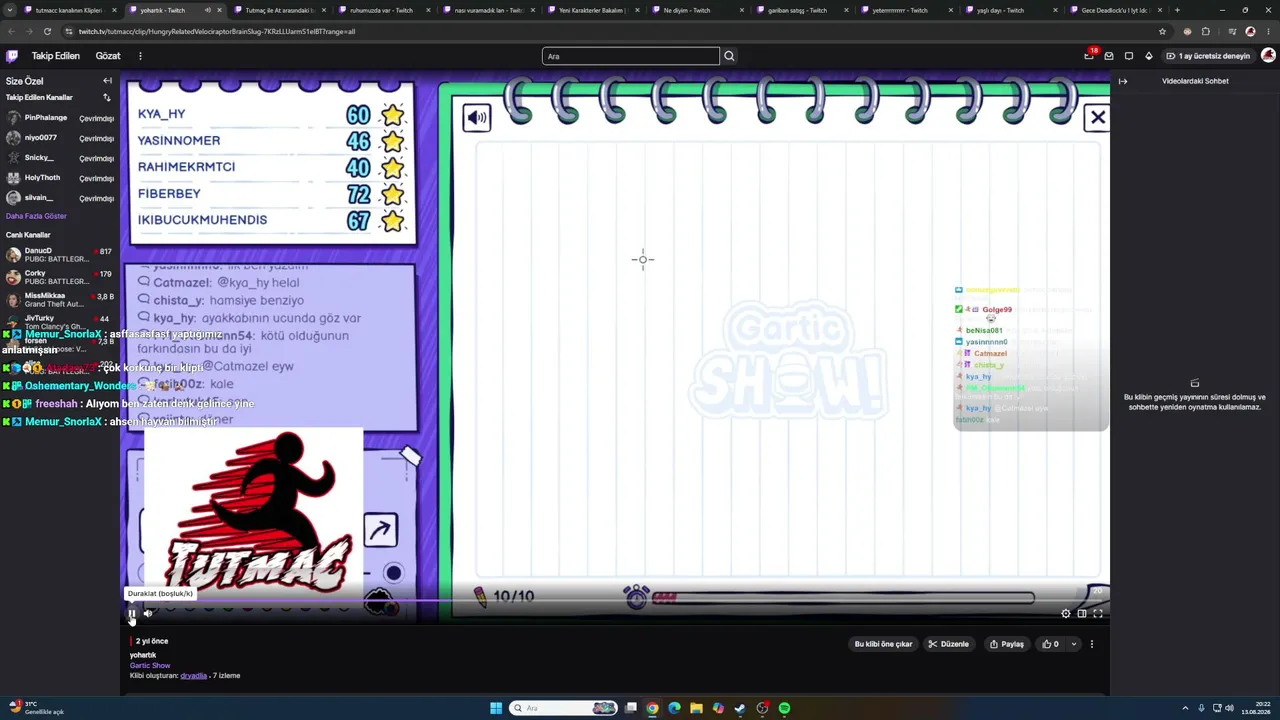The image size is (1280, 720).
Task: Click Windows taskbar search box
Action: [x=563, y=708]
